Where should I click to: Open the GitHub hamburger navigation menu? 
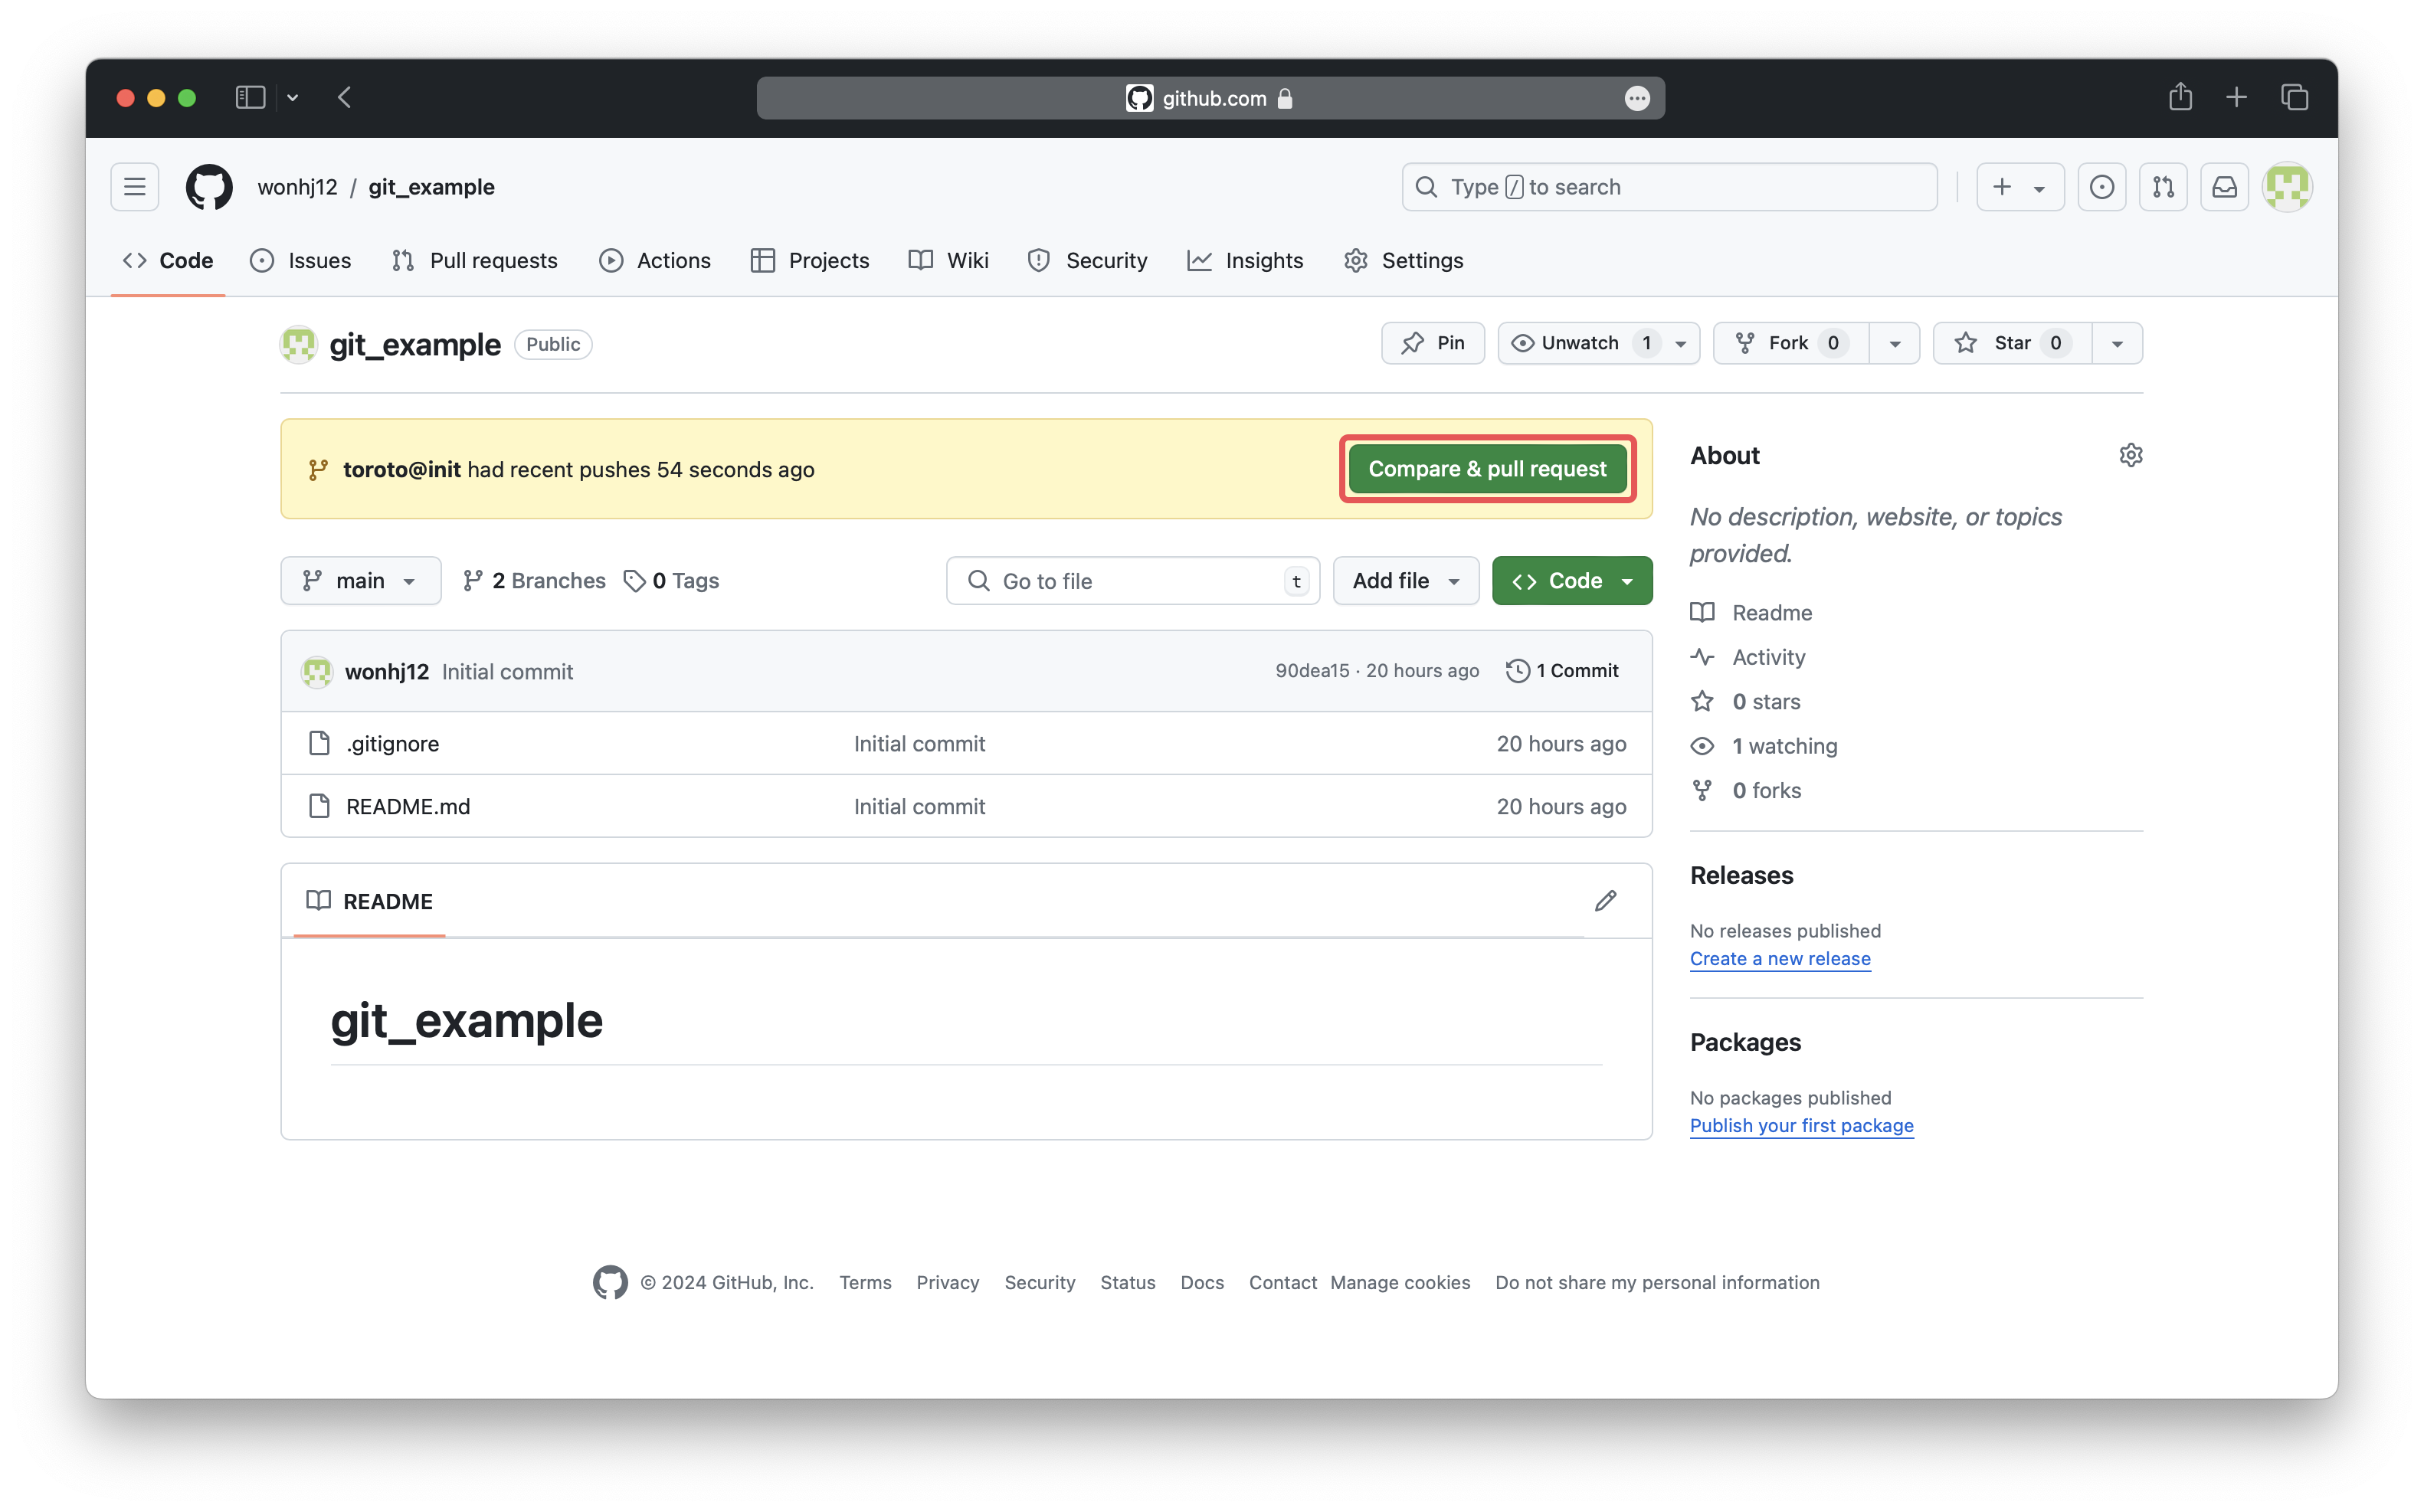[135, 187]
